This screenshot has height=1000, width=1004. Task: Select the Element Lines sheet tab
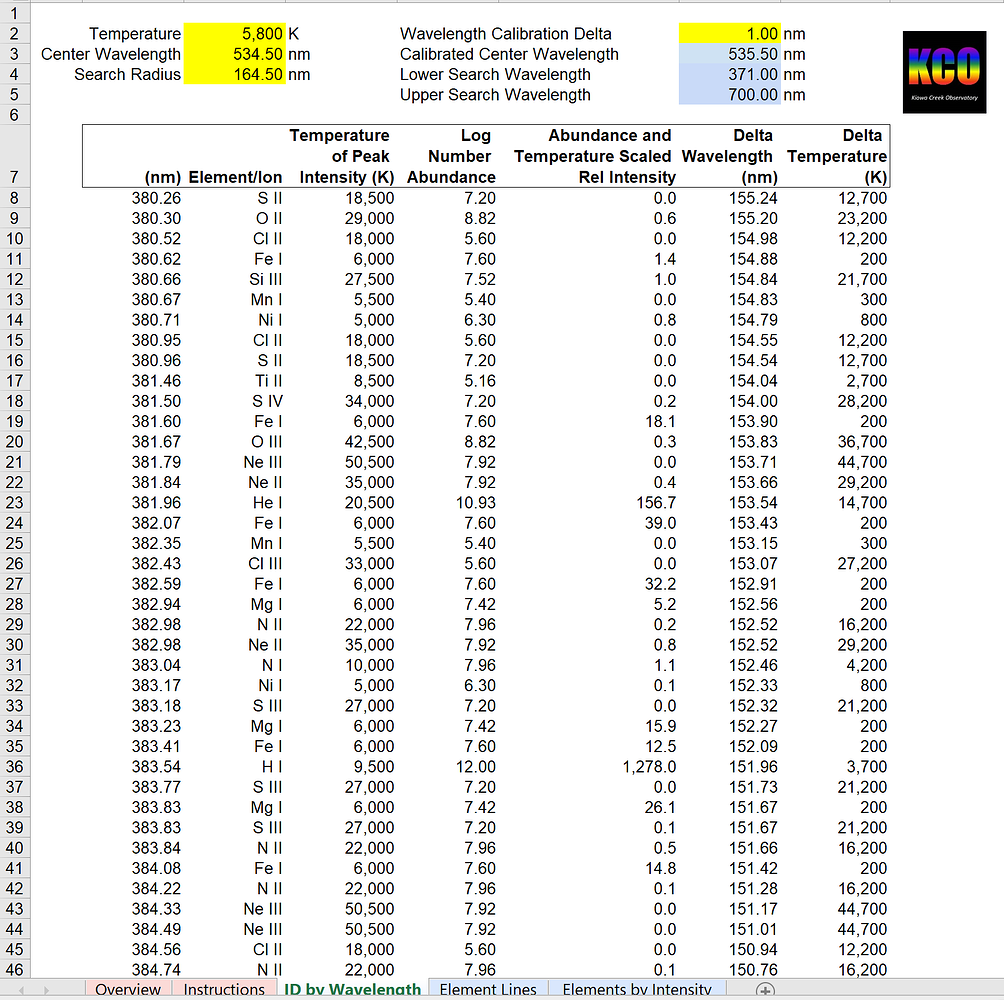click(488, 989)
